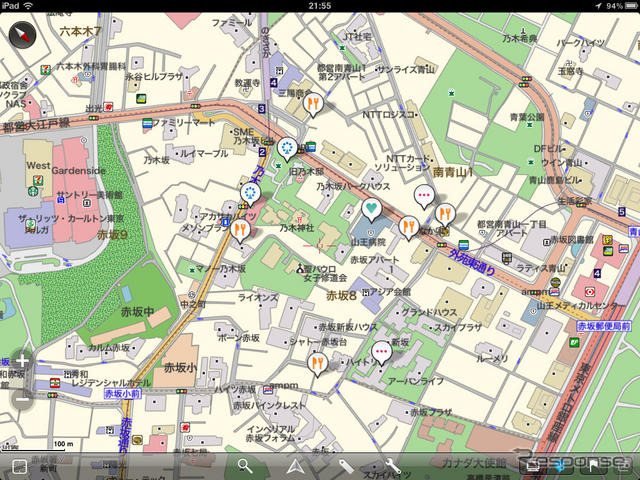This screenshot has height=480, width=640.
Task: Open search with the magnifier icon
Action: click(246, 466)
